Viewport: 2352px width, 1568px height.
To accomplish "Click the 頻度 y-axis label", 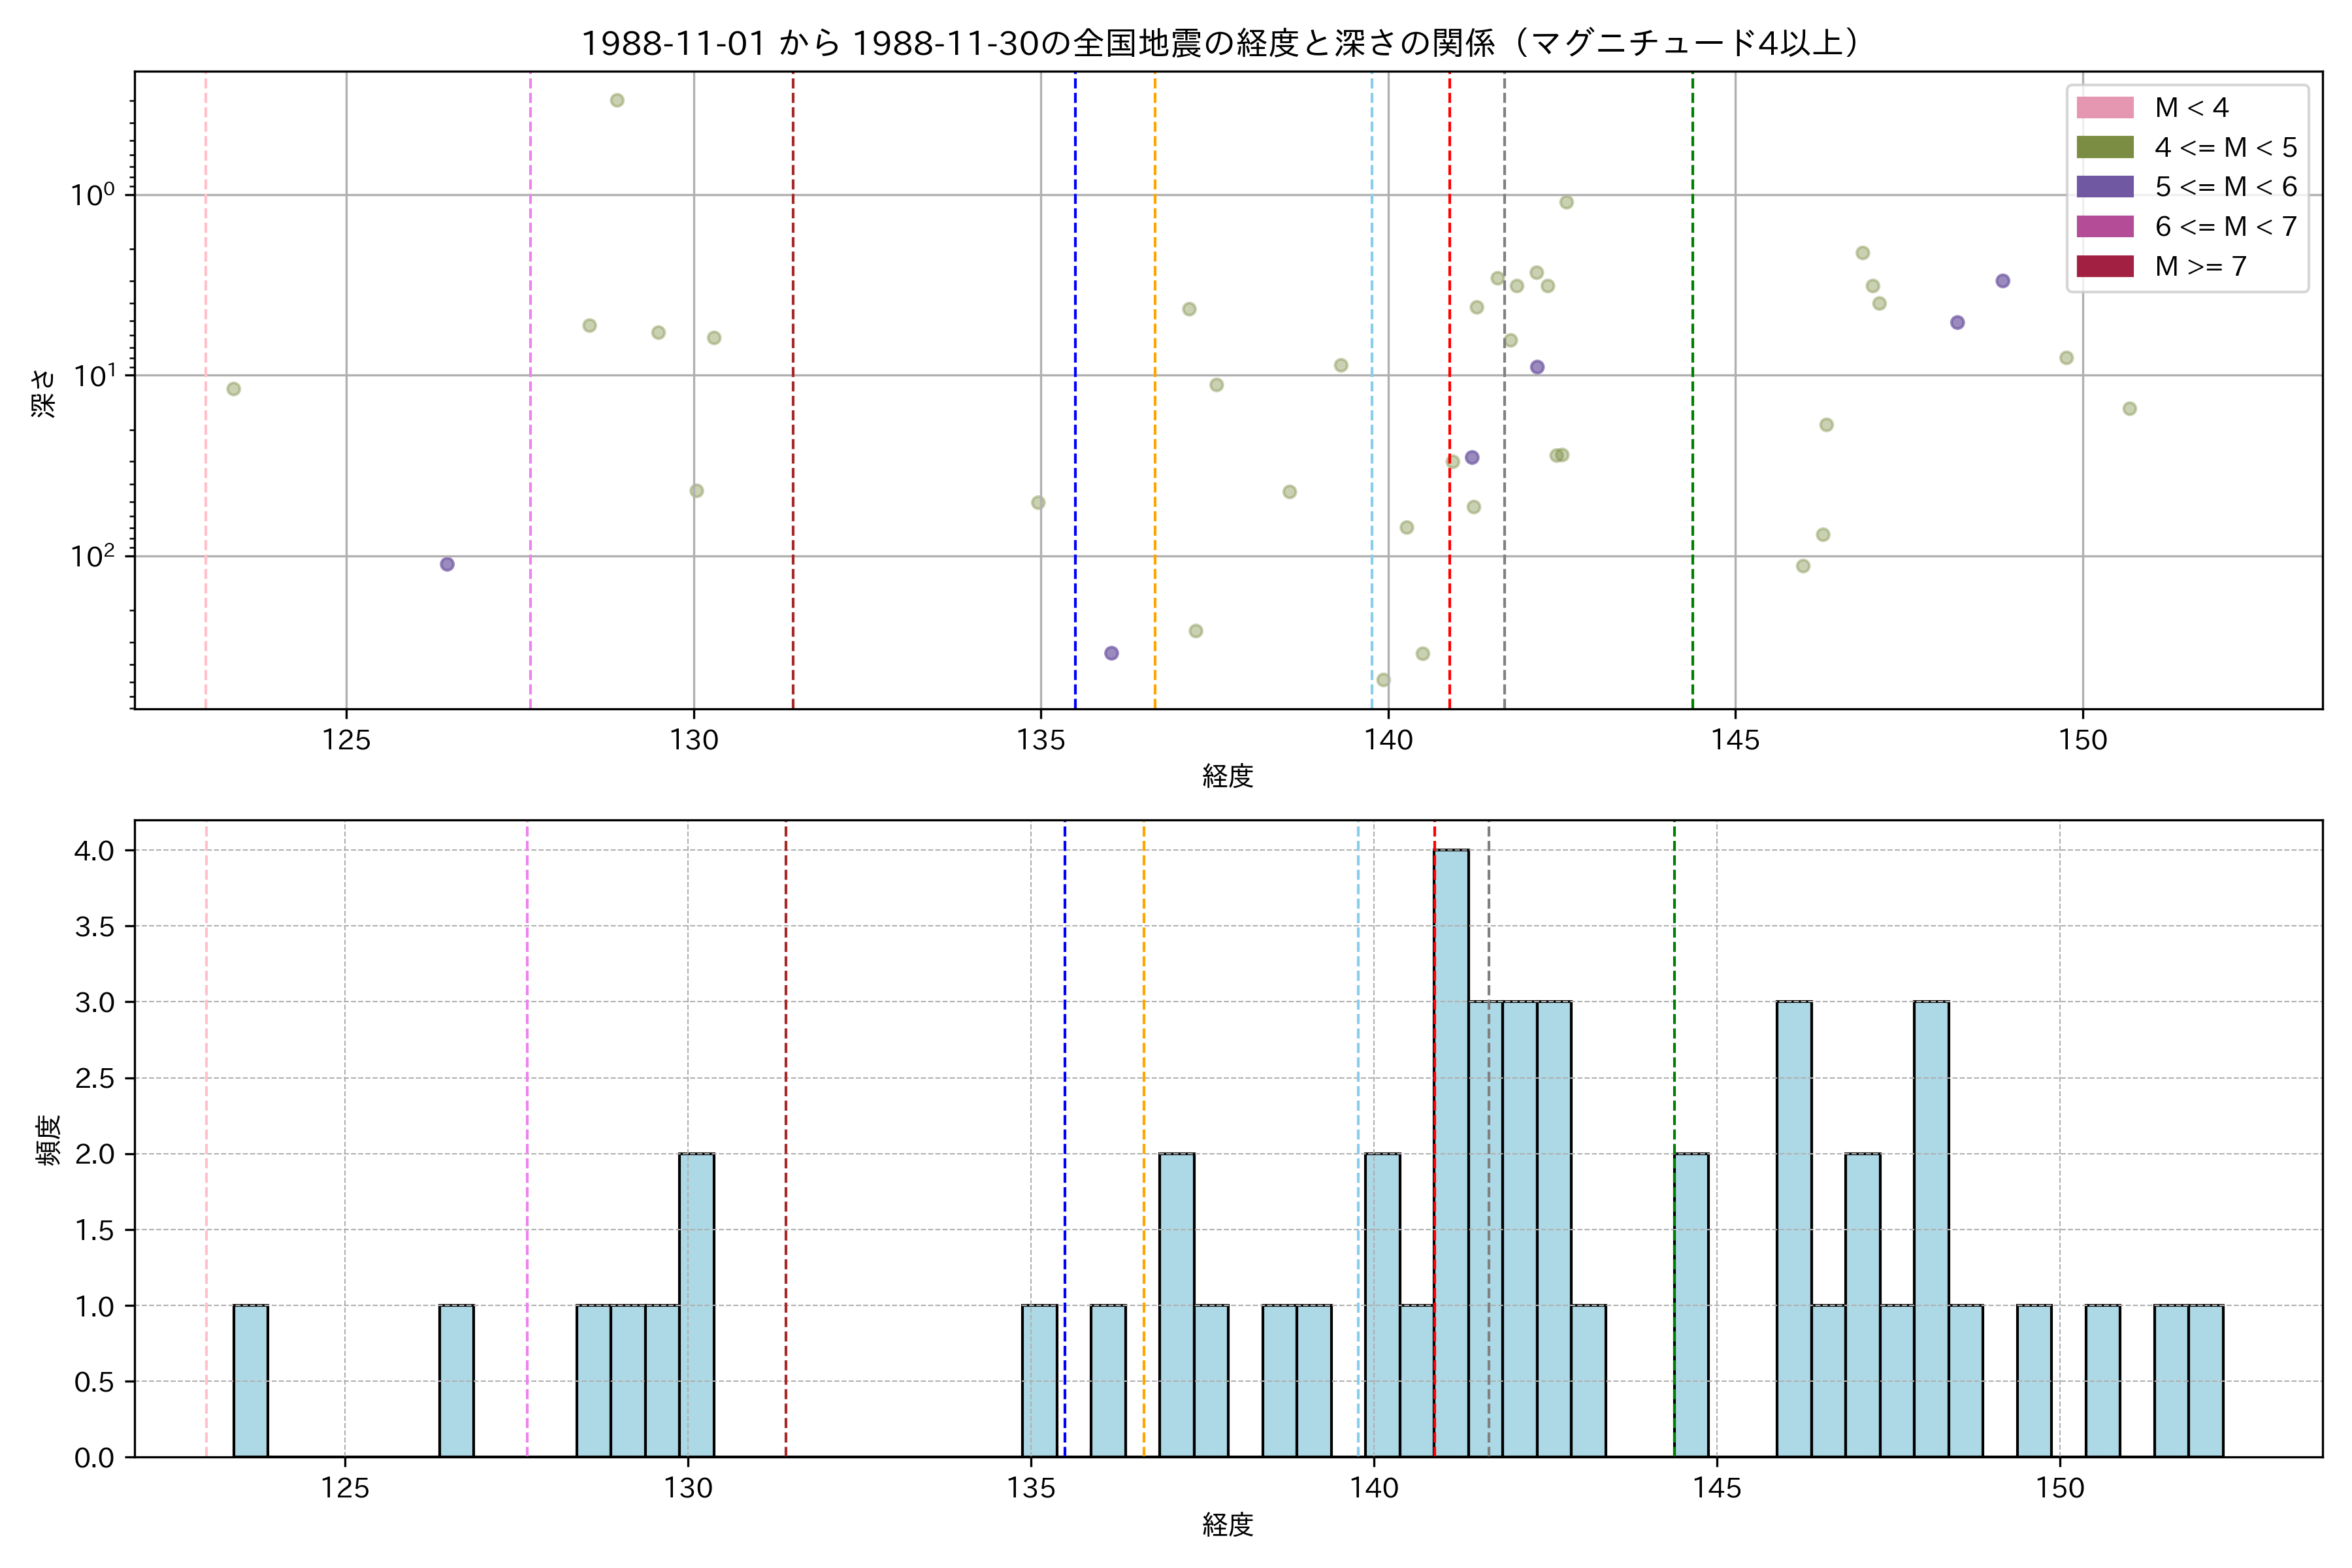I will [48, 1139].
